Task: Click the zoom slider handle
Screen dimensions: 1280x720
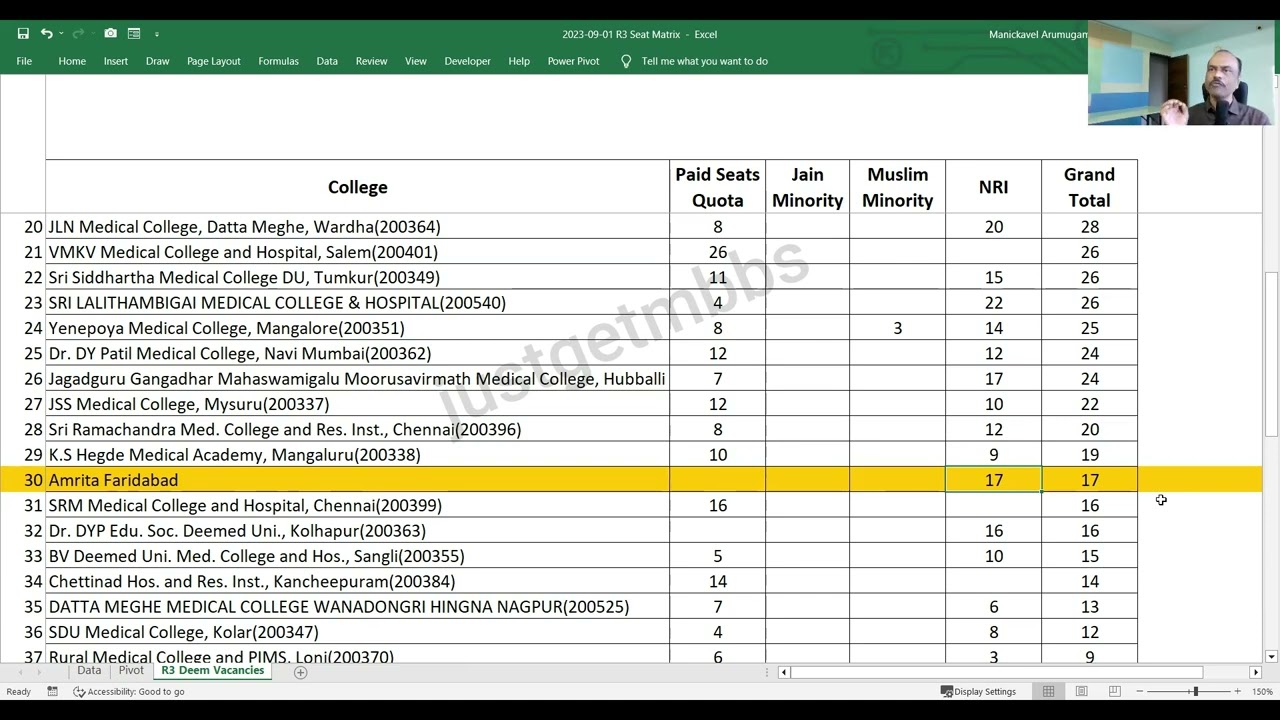Action: point(1195,691)
